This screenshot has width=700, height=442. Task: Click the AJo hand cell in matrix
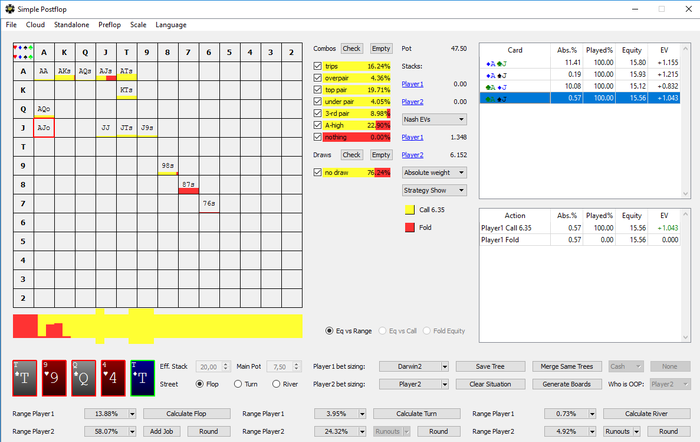pyautogui.click(x=44, y=128)
